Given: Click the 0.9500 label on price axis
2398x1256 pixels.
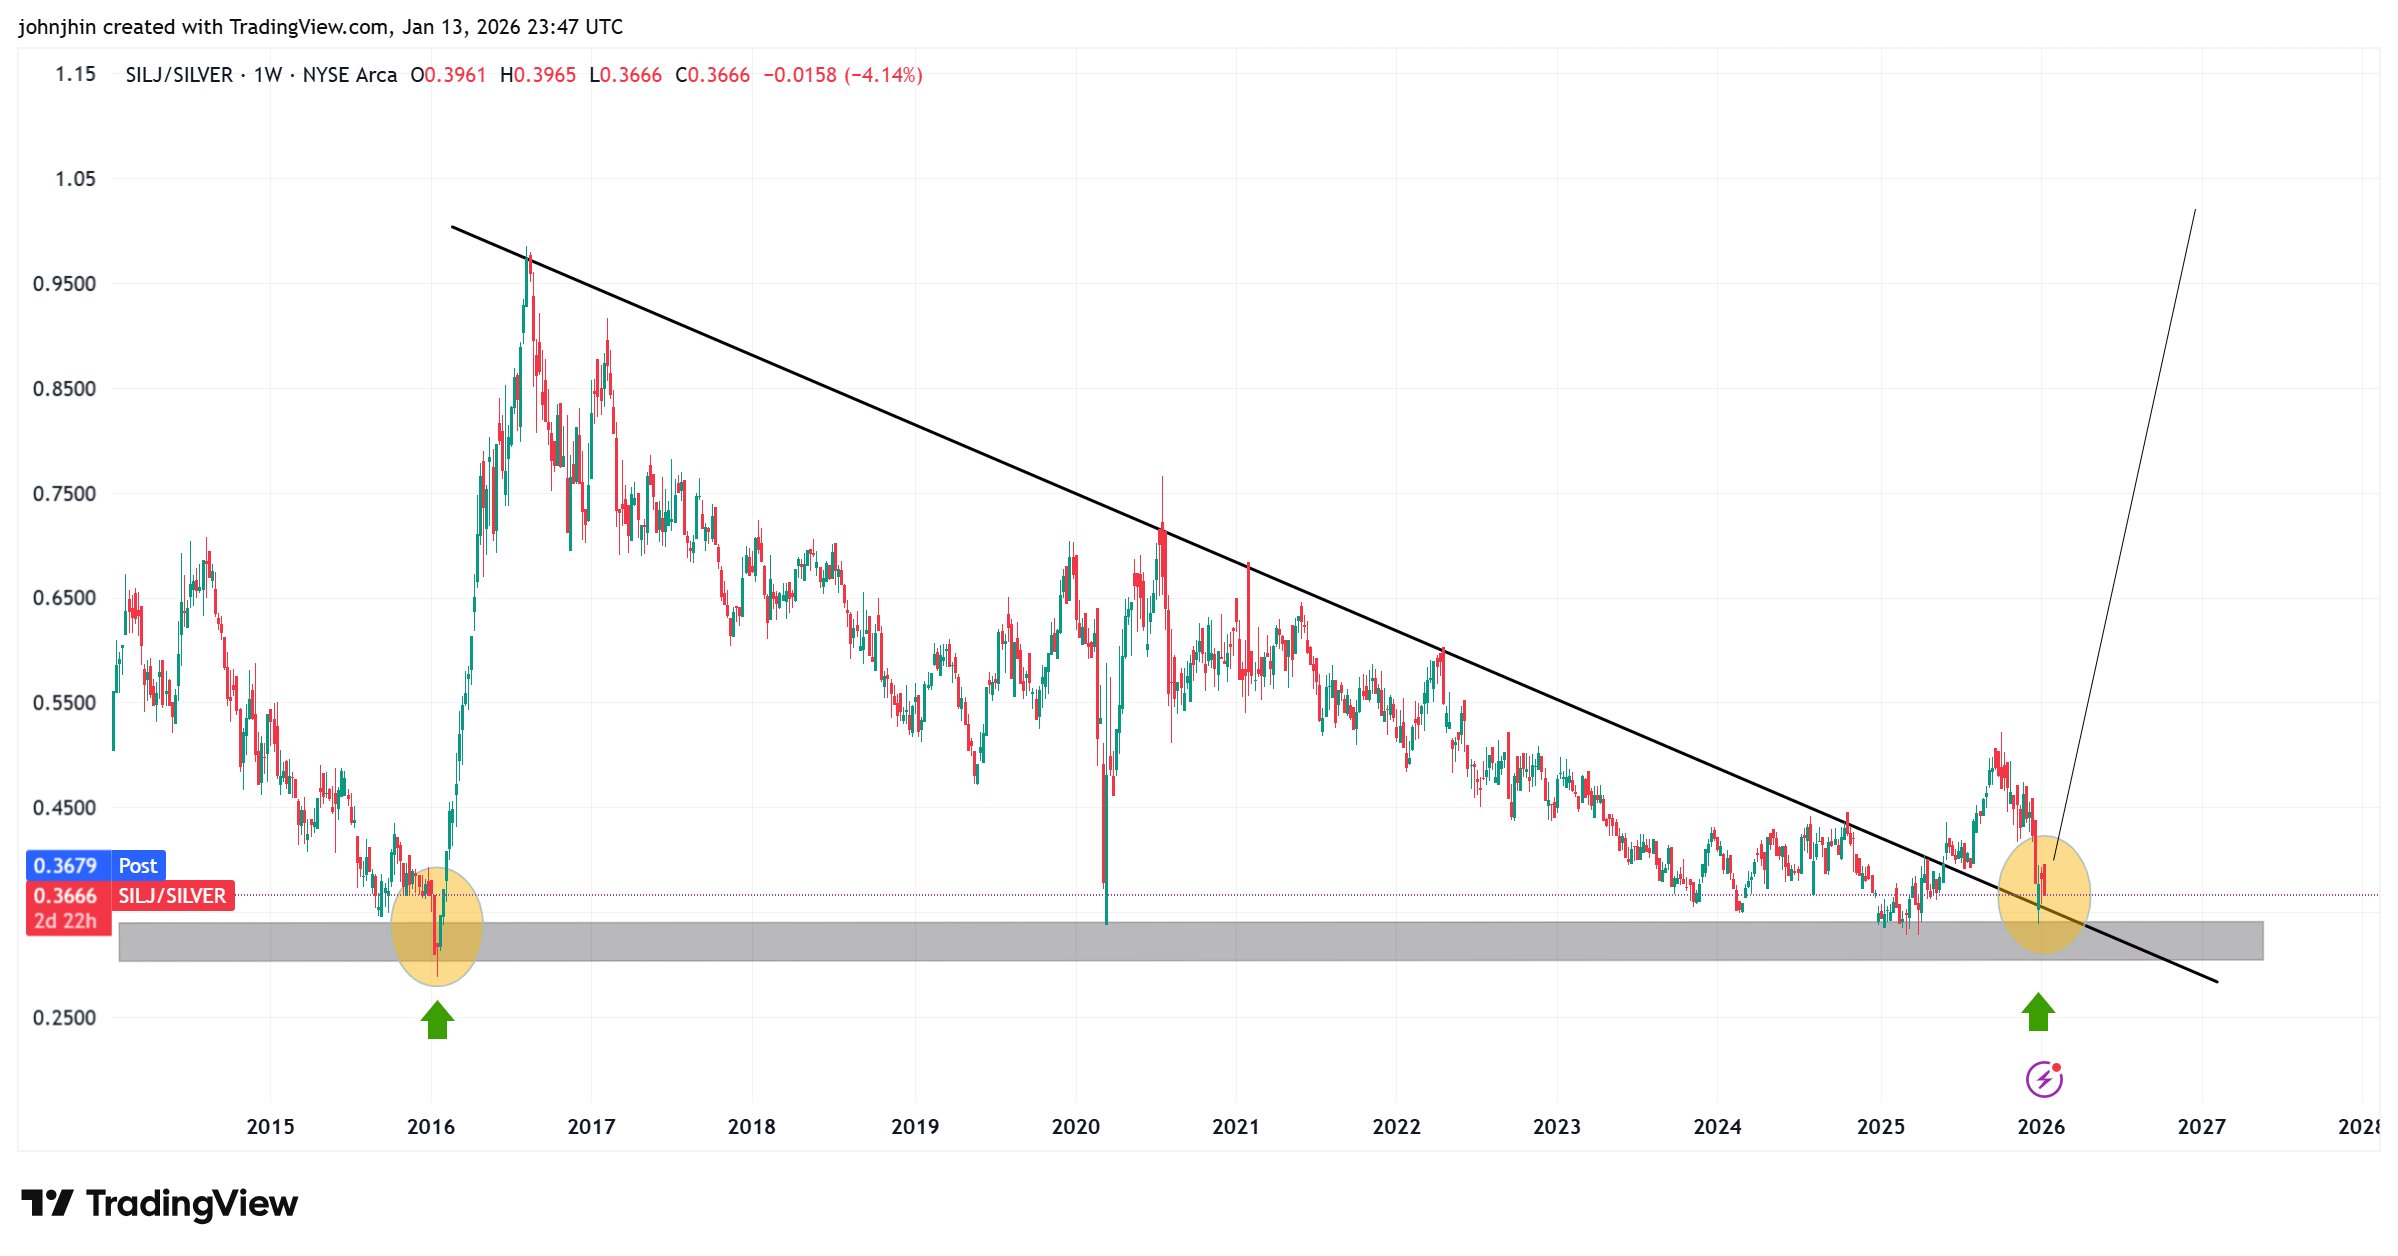Looking at the screenshot, I should click(x=64, y=284).
